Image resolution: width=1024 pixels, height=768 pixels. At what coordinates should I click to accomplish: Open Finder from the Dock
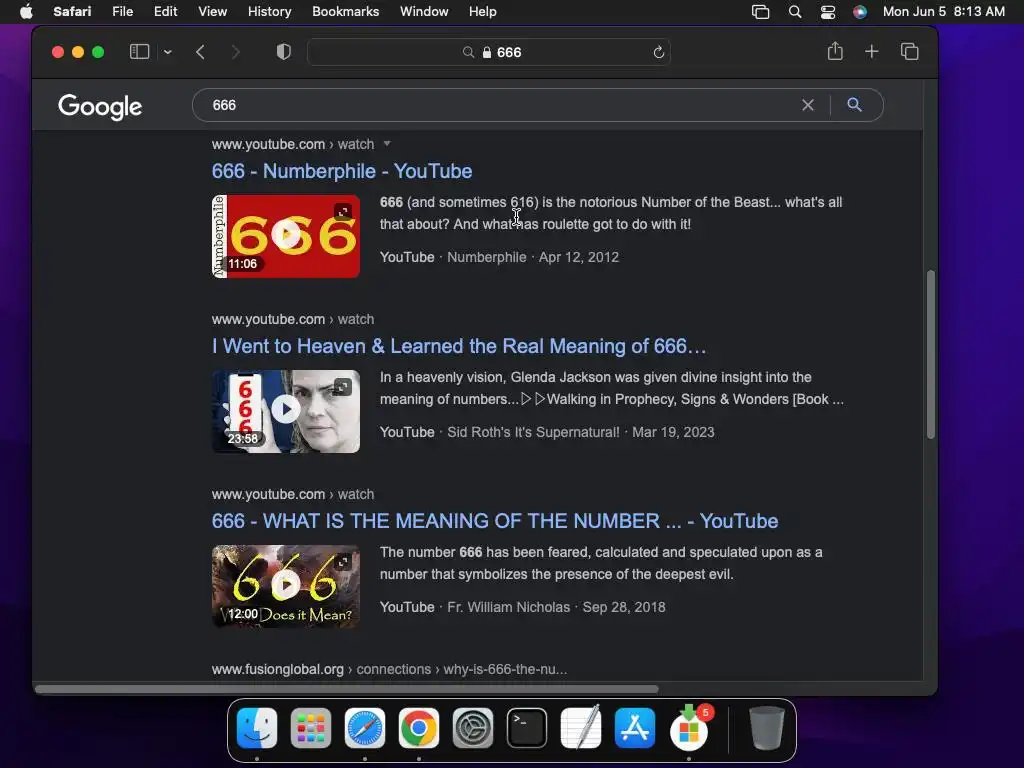(257, 728)
